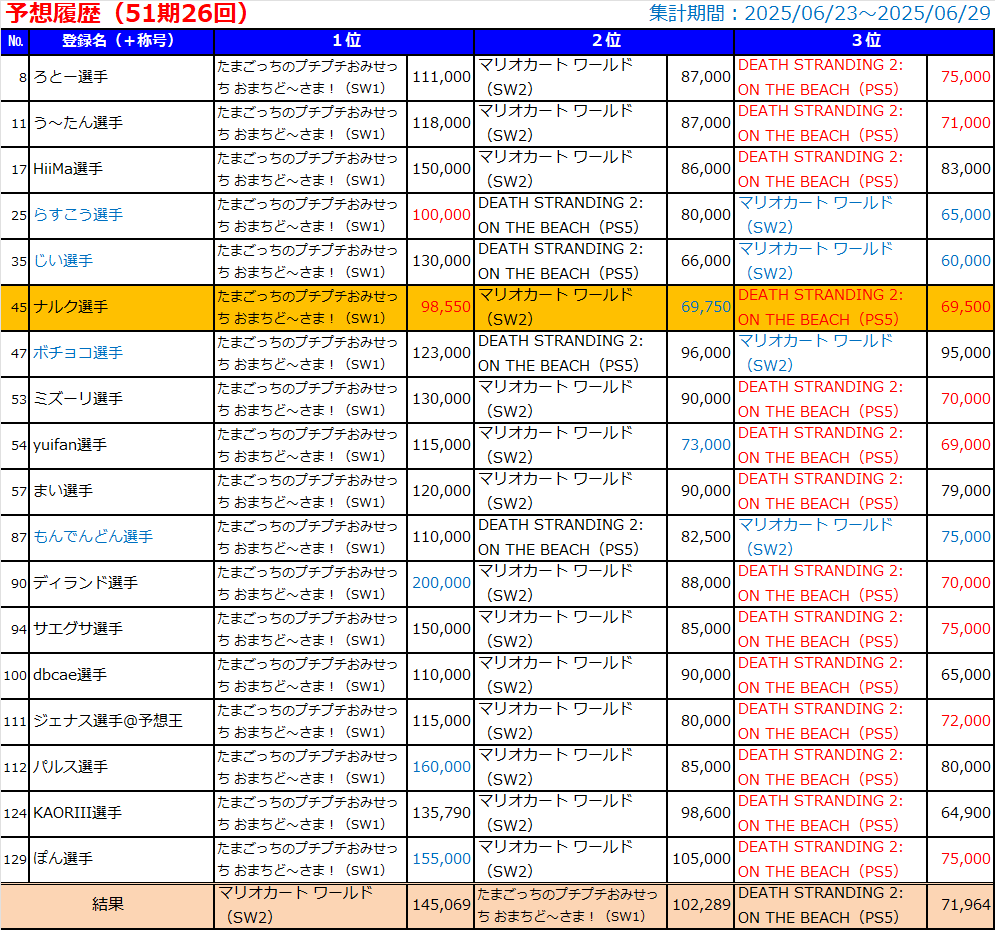Click the No. column header
Screen dimensions: 995x930
tap(15, 41)
